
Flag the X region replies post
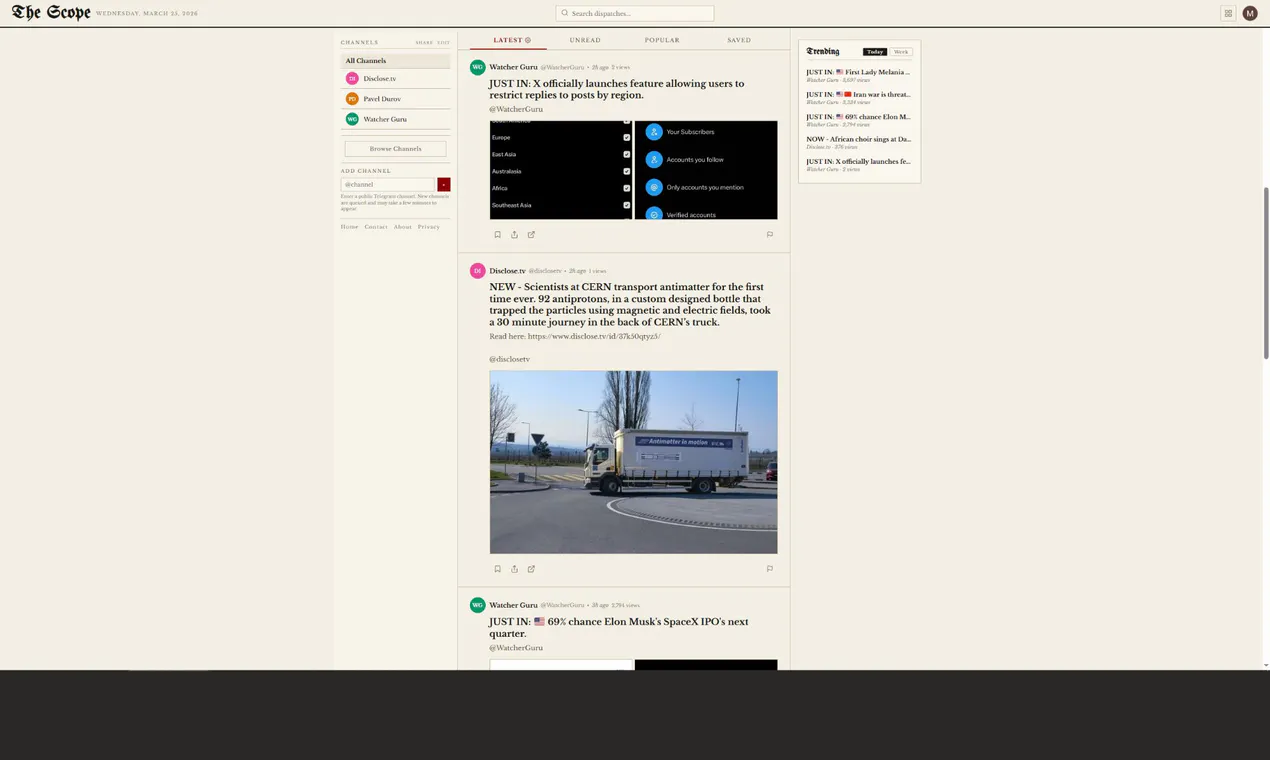point(769,235)
